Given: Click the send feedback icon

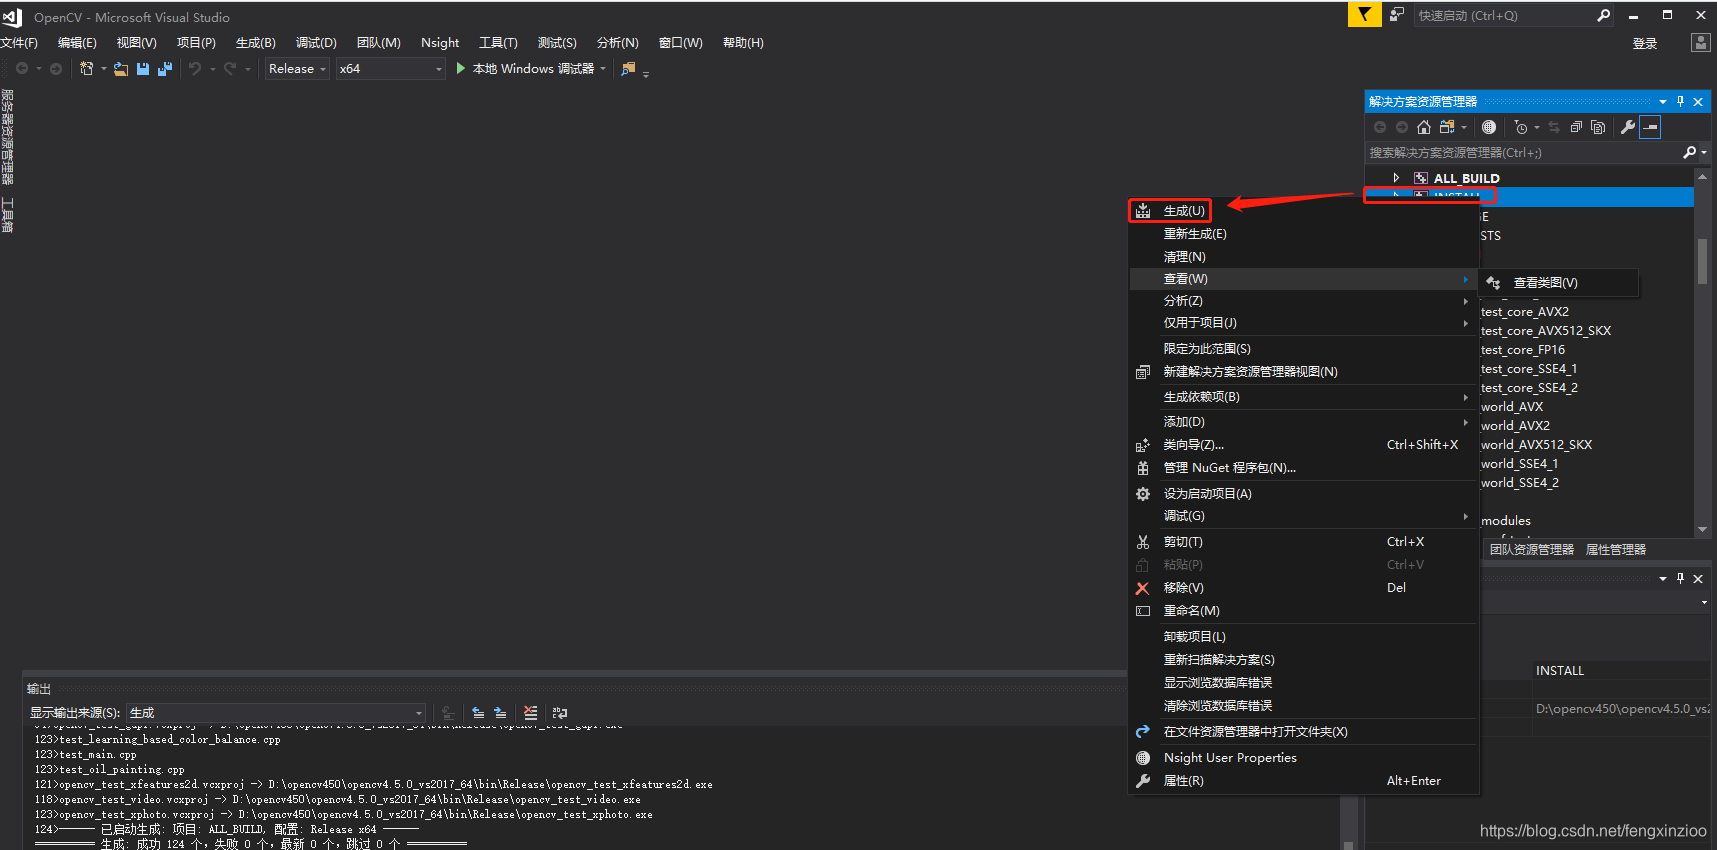Looking at the screenshot, I should pos(1396,14).
